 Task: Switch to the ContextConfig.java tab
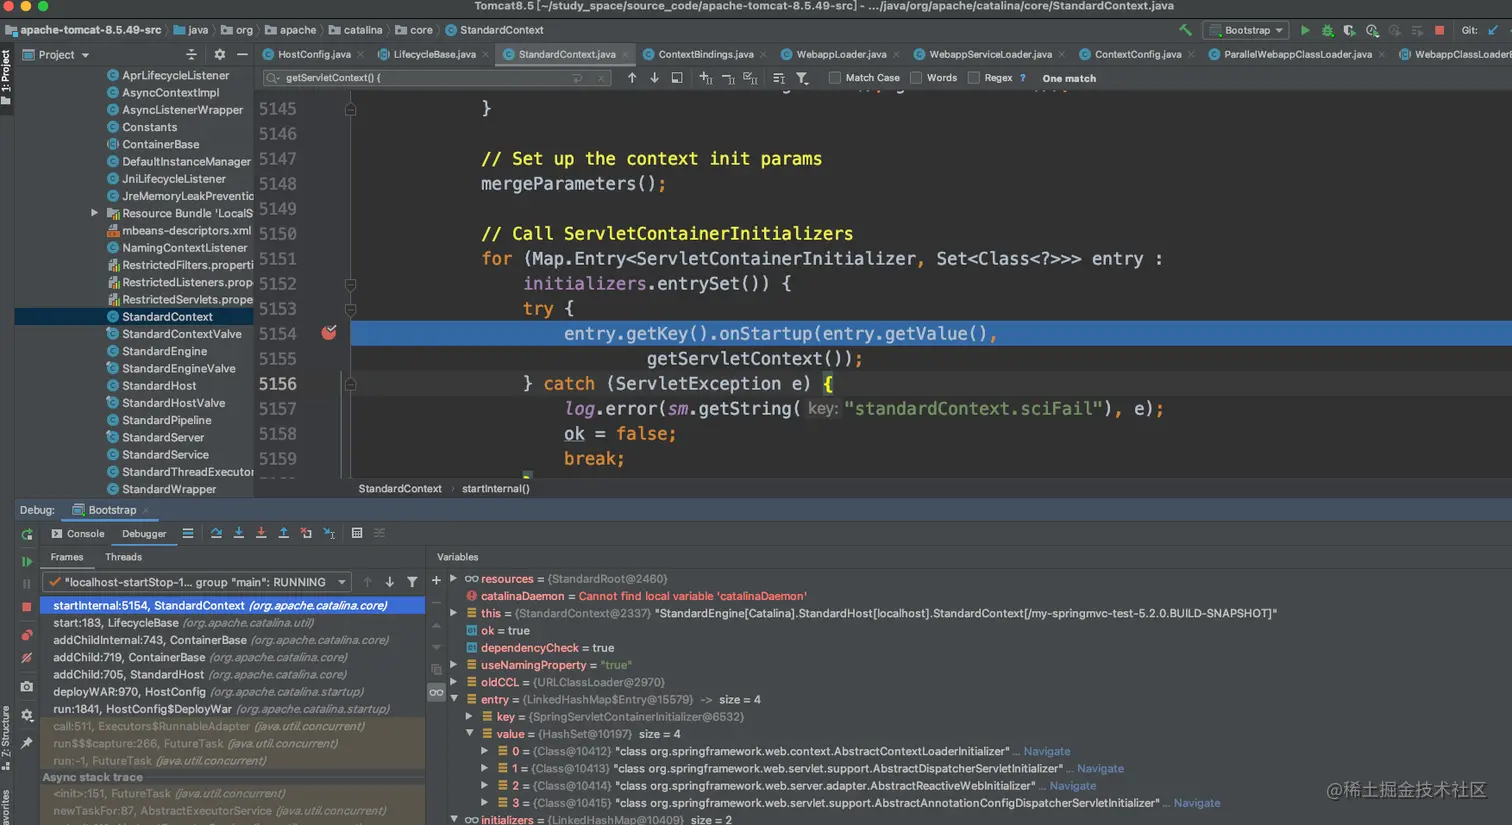(x=1138, y=54)
